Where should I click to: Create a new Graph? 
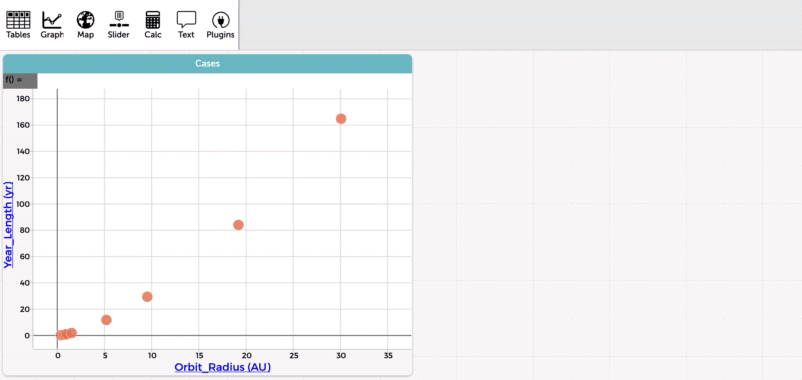[x=52, y=25]
